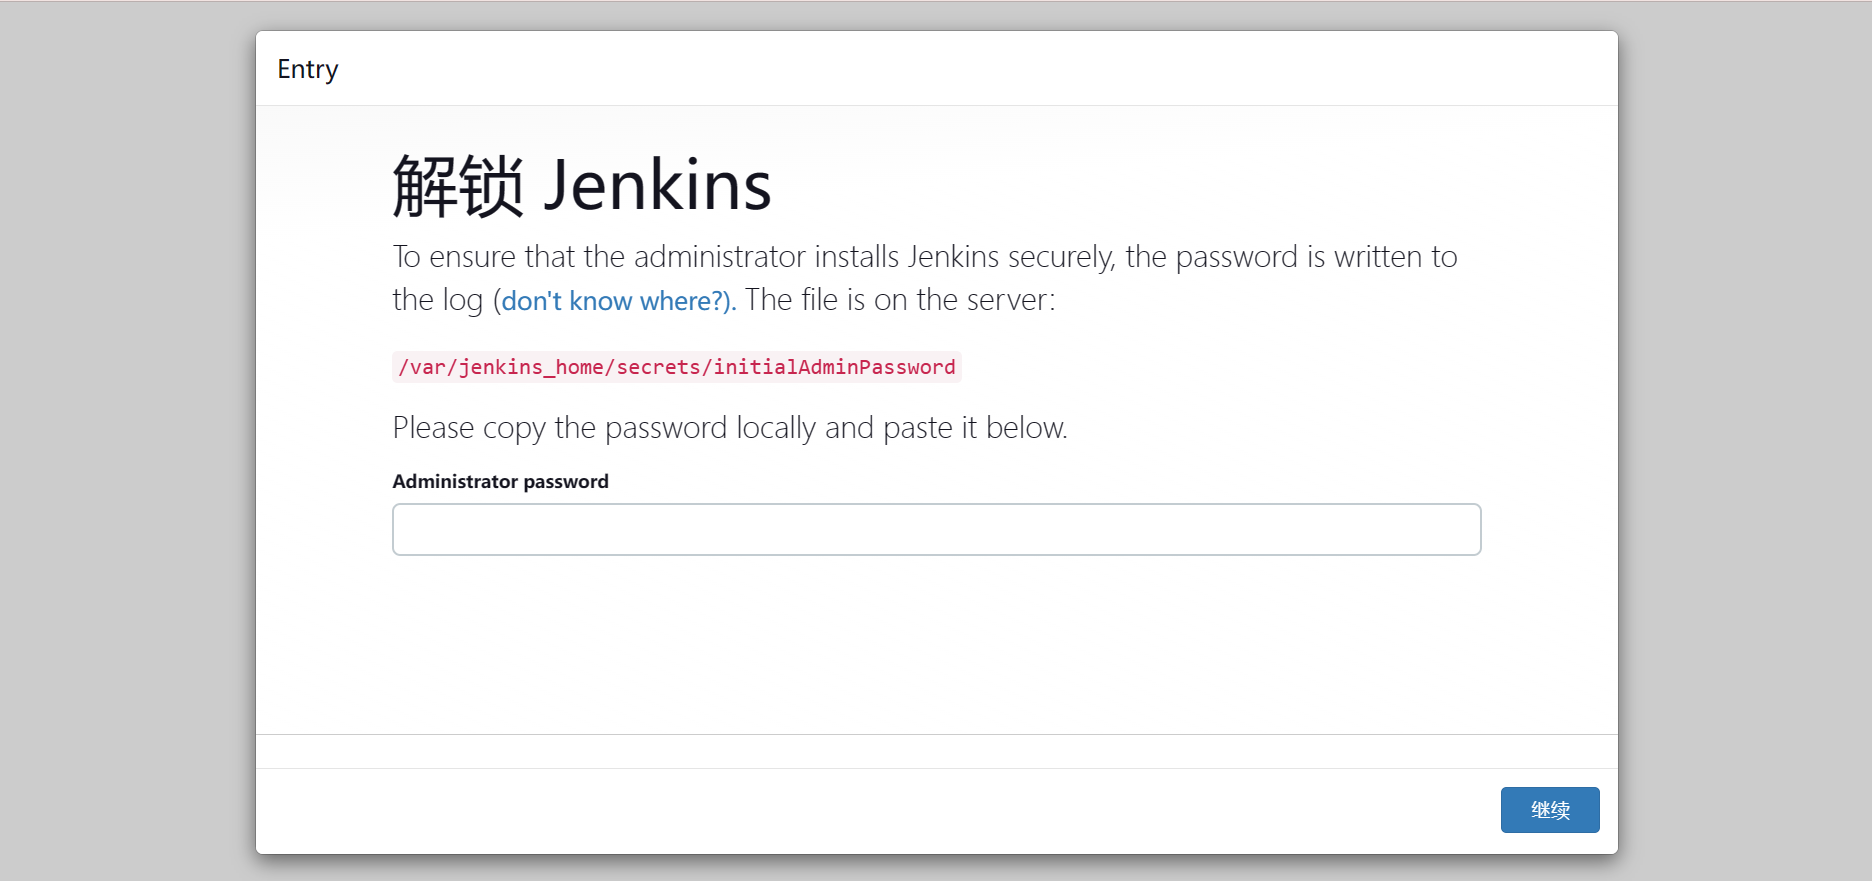Screen dimensions: 1872x881
Task: Click the "Administrator password" field label
Action: tap(500, 481)
